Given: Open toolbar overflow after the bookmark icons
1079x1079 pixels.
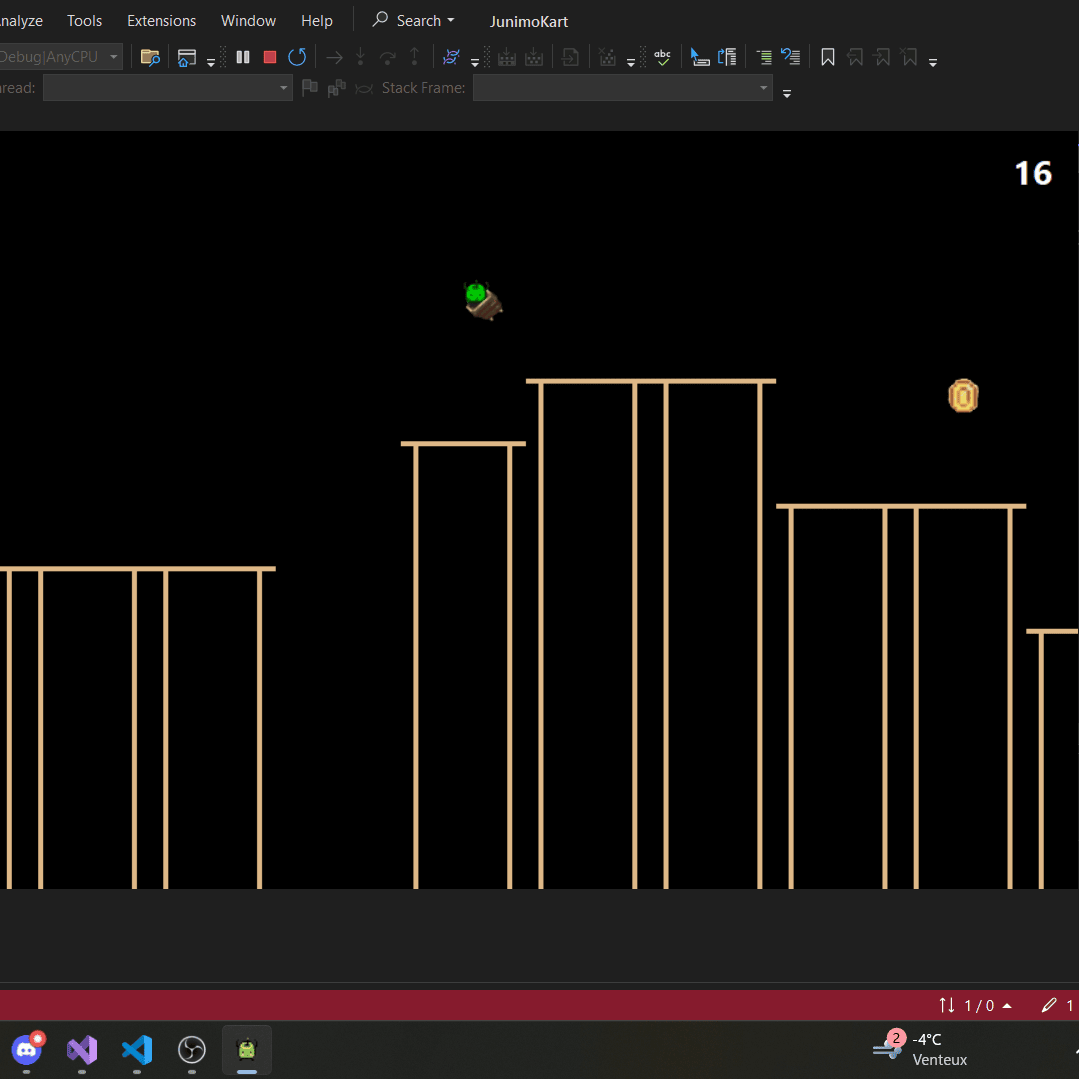Looking at the screenshot, I should tap(933, 63).
